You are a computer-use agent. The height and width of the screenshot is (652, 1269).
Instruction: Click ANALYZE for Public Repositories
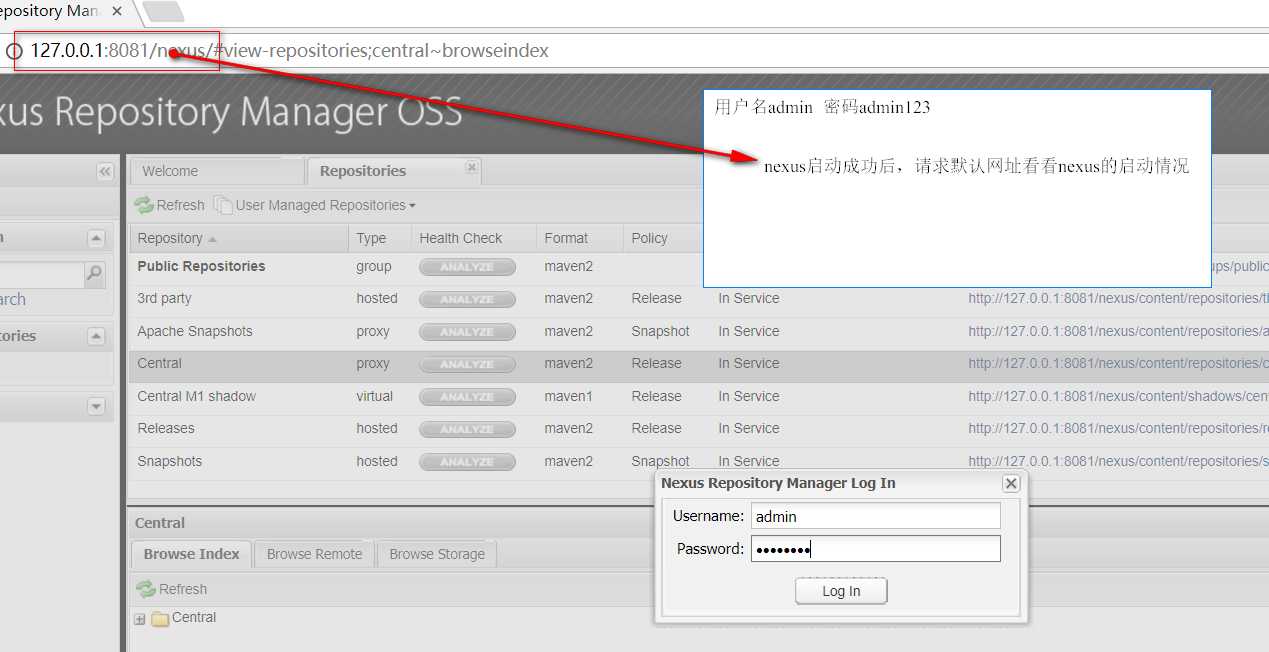pos(467,267)
